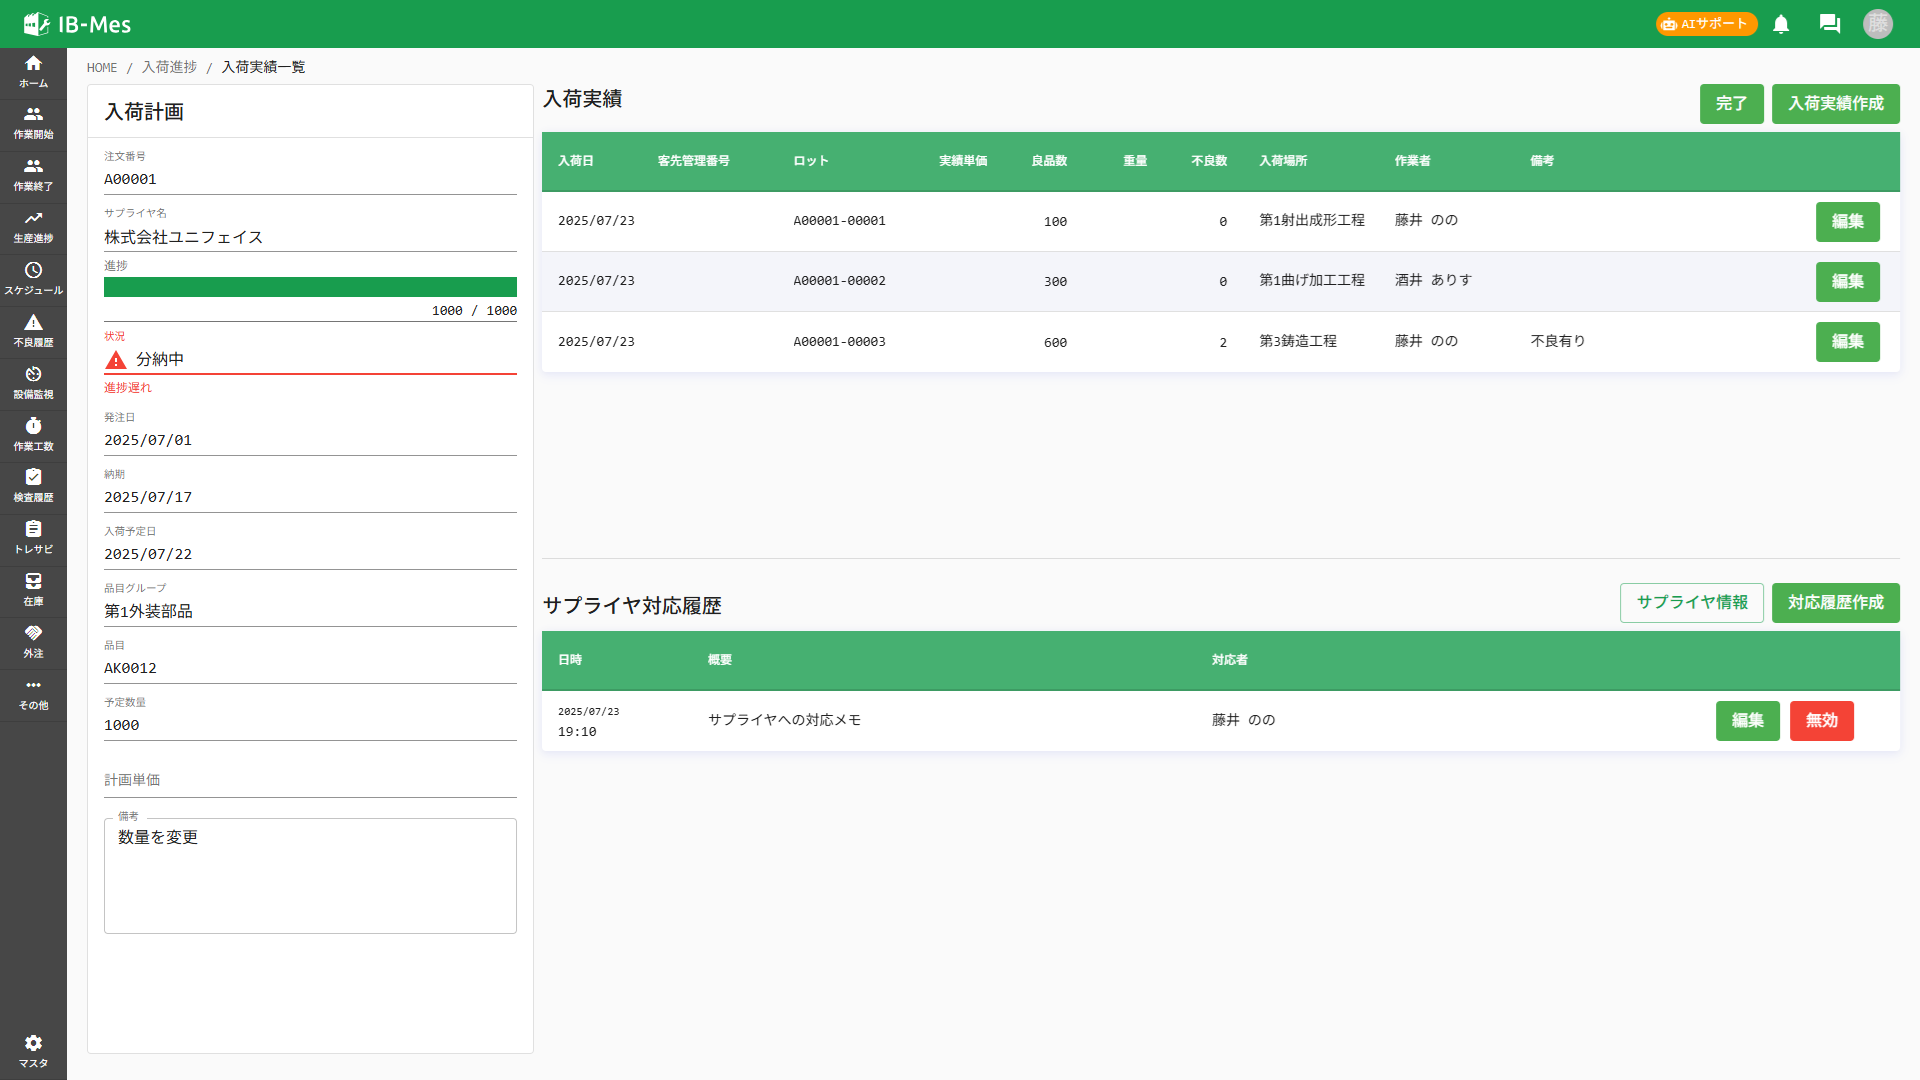Select the 在庫 inventory icon
The image size is (1920, 1080).
pyautogui.click(x=33, y=591)
